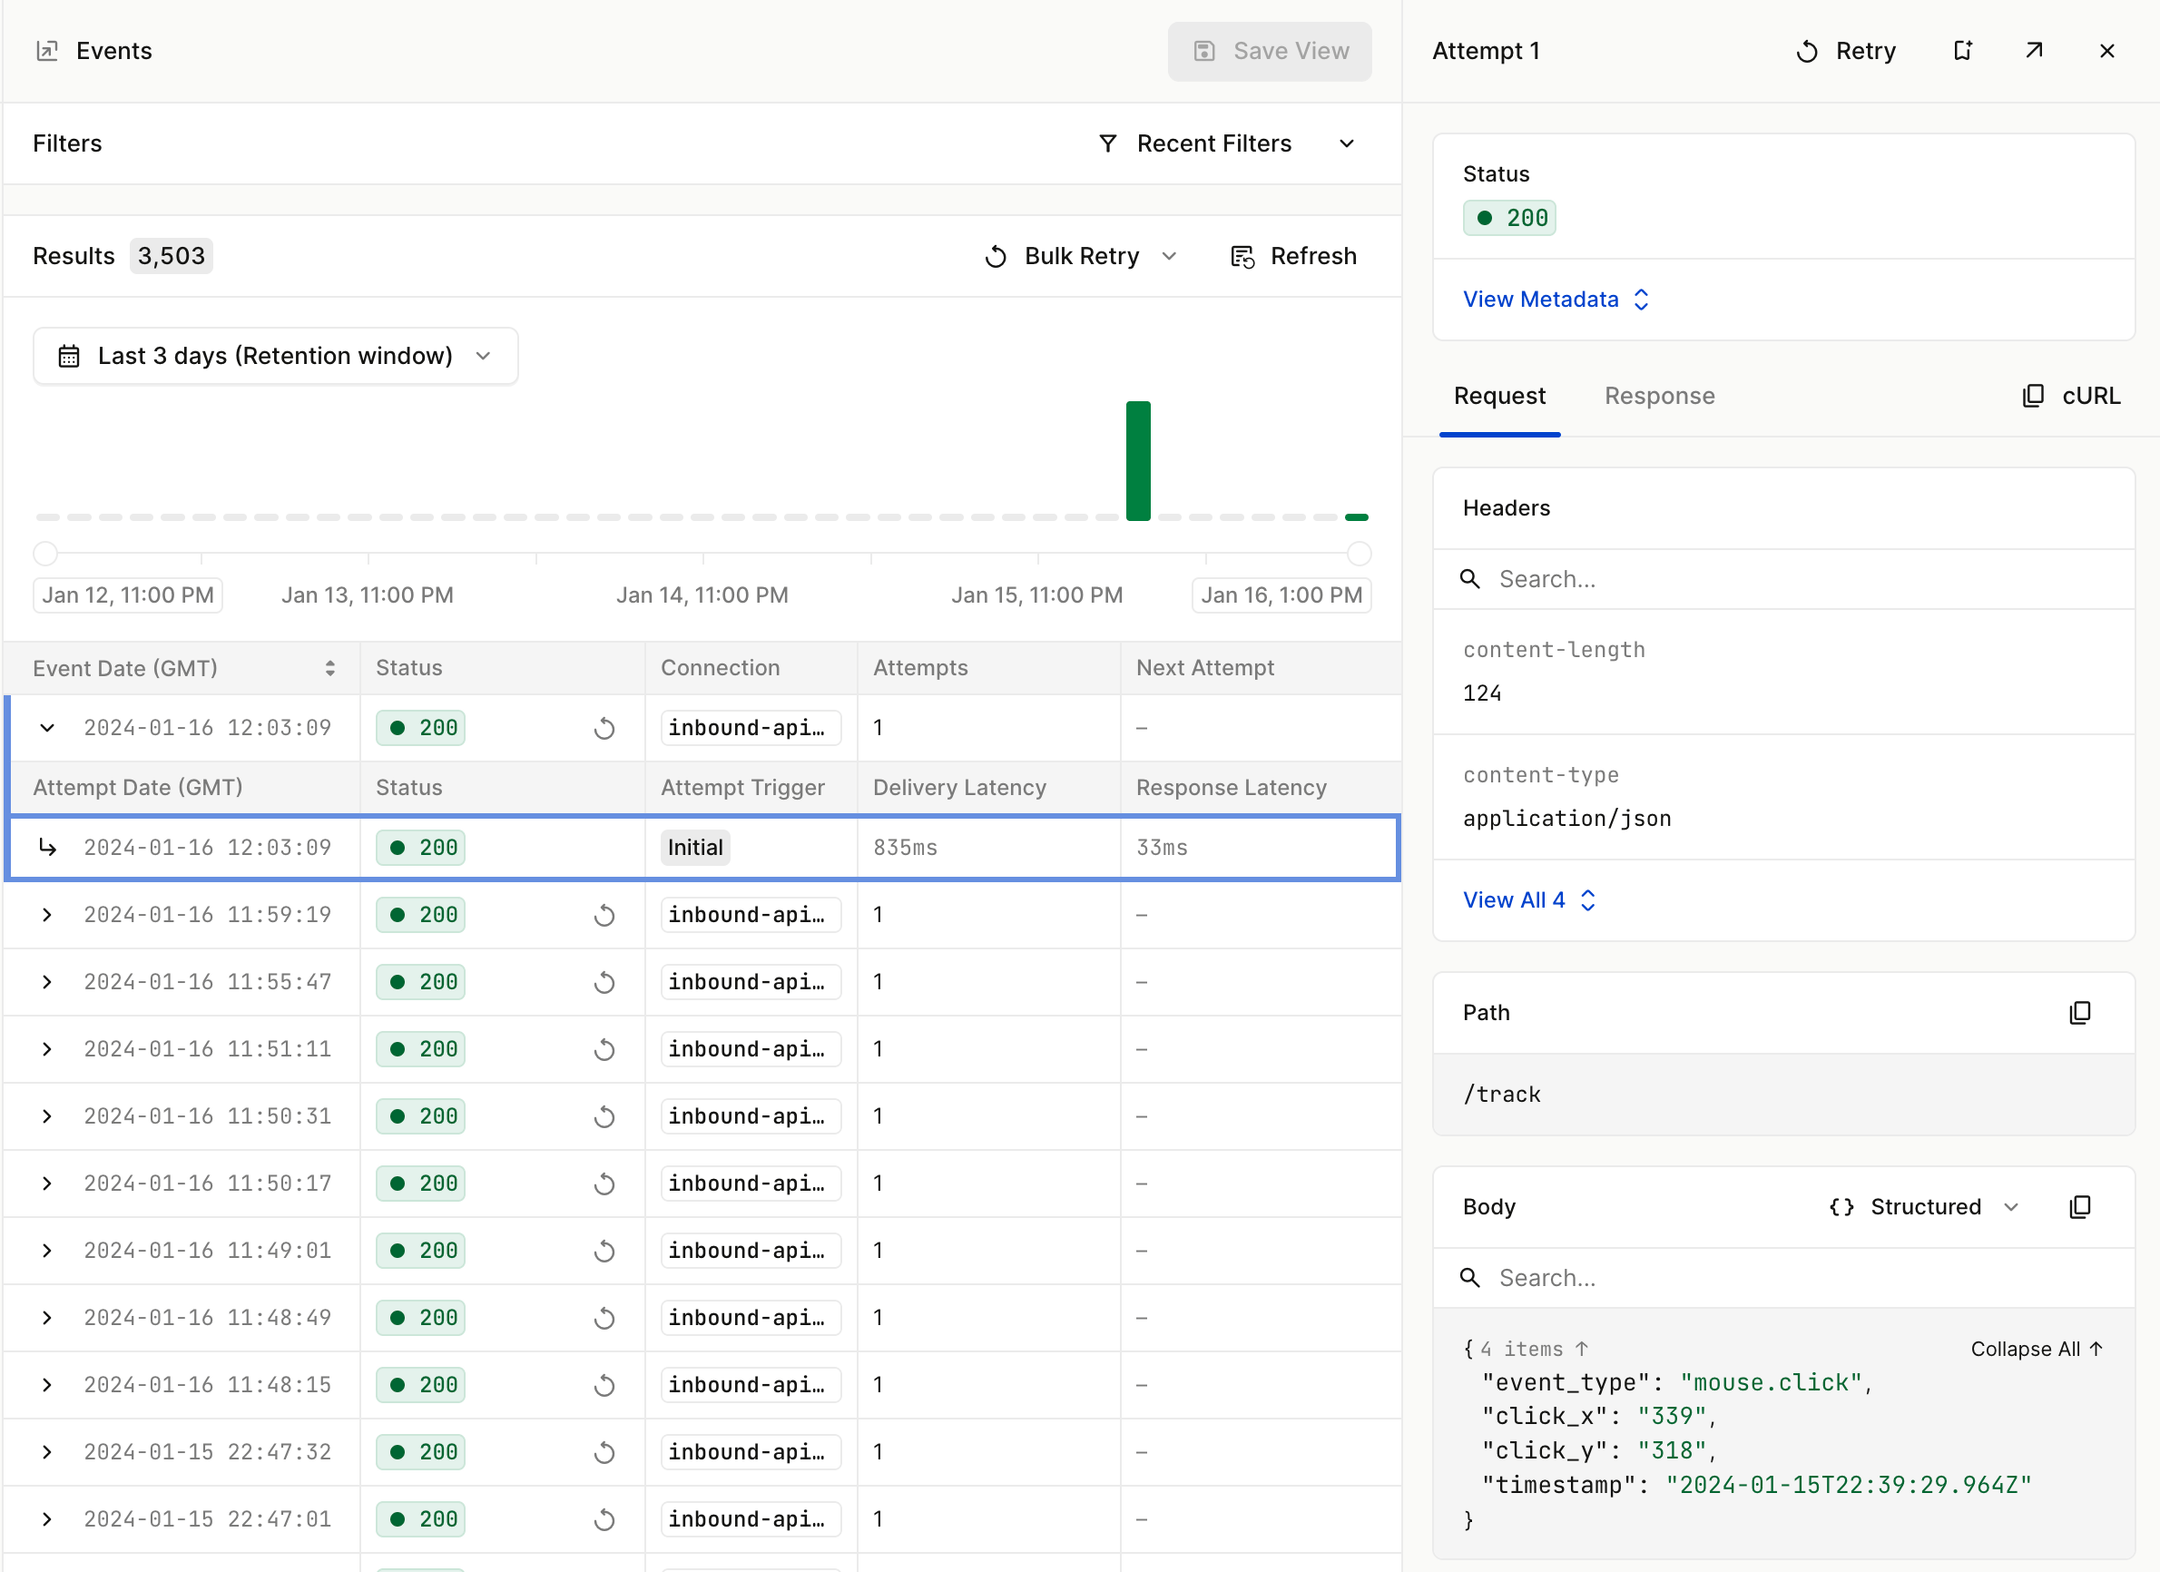Copy the Path value
Viewport: 2160px width, 1572px height.
click(2079, 1013)
